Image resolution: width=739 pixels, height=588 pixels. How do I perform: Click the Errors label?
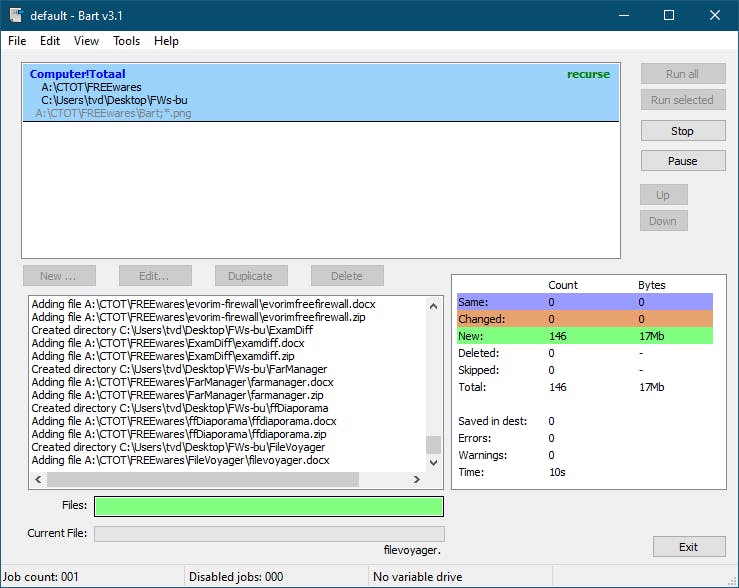tap(474, 438)
